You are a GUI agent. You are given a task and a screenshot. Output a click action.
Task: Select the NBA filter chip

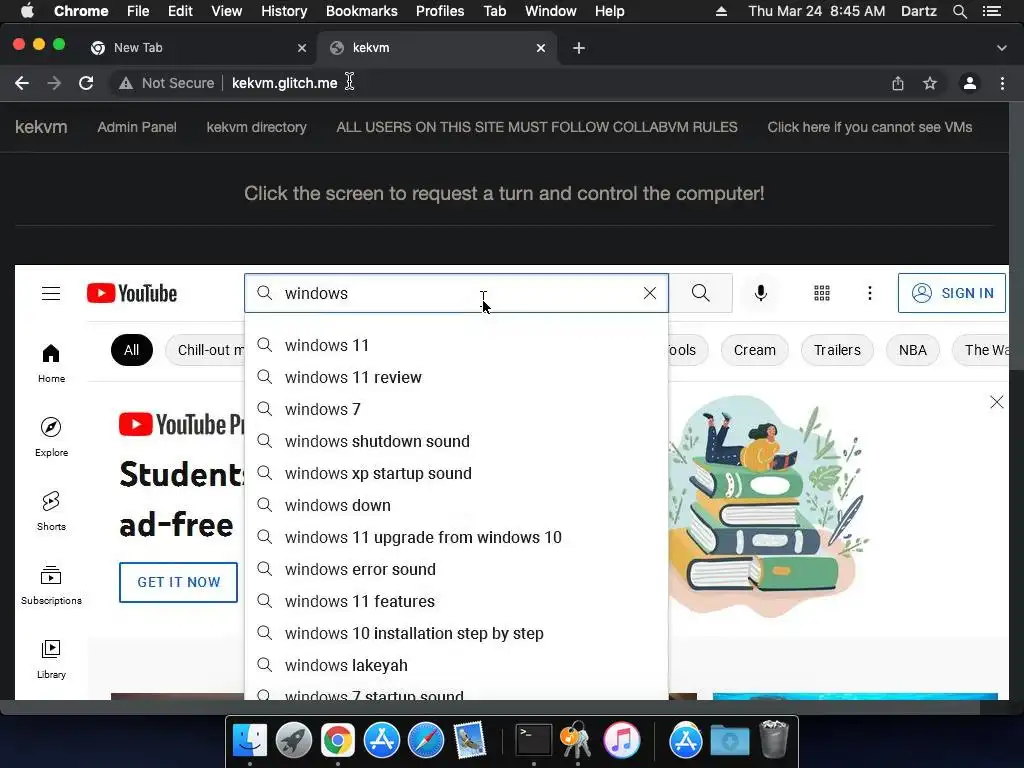[912, 350]
